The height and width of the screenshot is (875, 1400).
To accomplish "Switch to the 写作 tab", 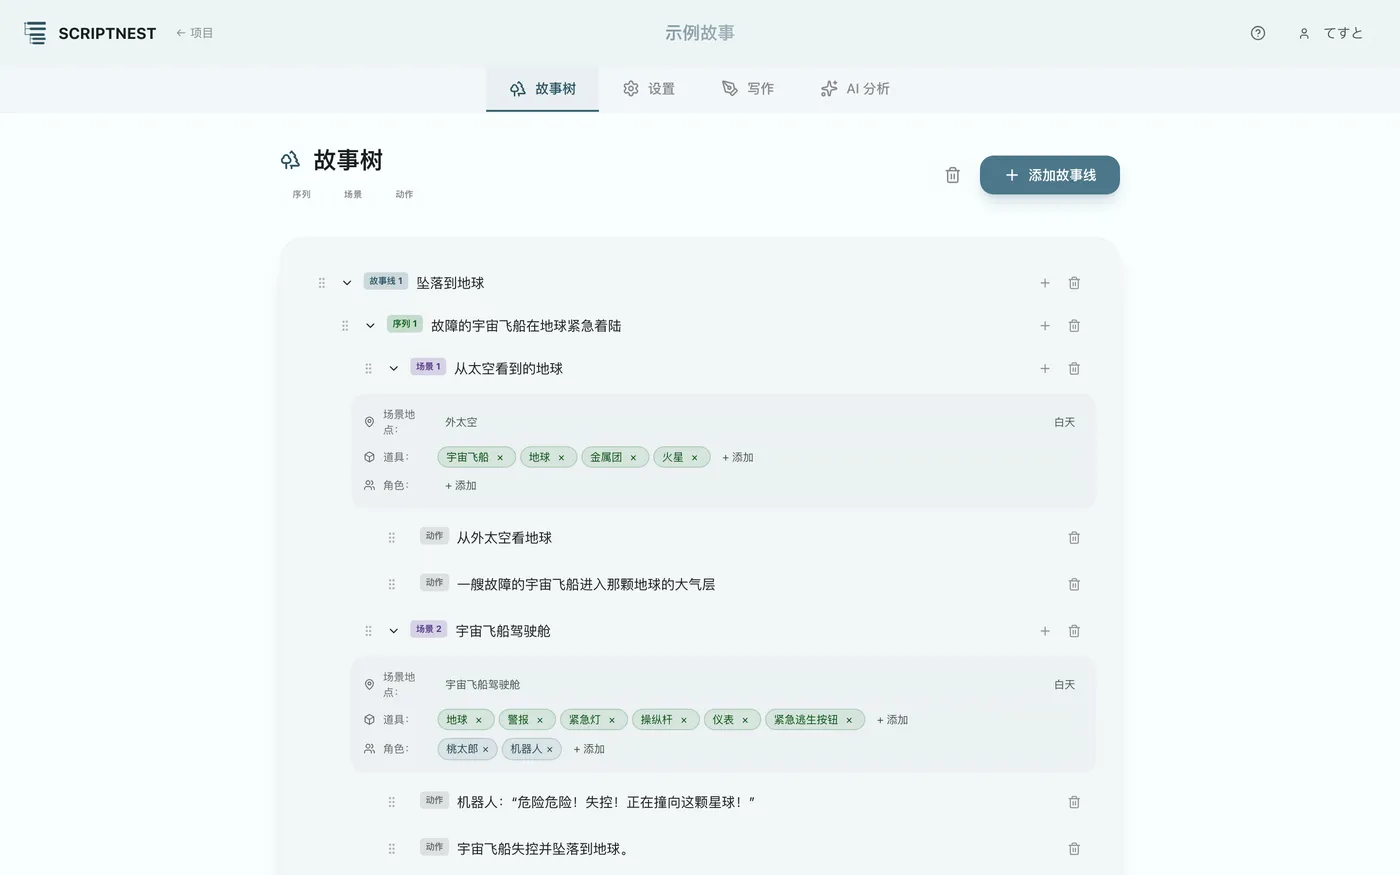I will point(748,89).
